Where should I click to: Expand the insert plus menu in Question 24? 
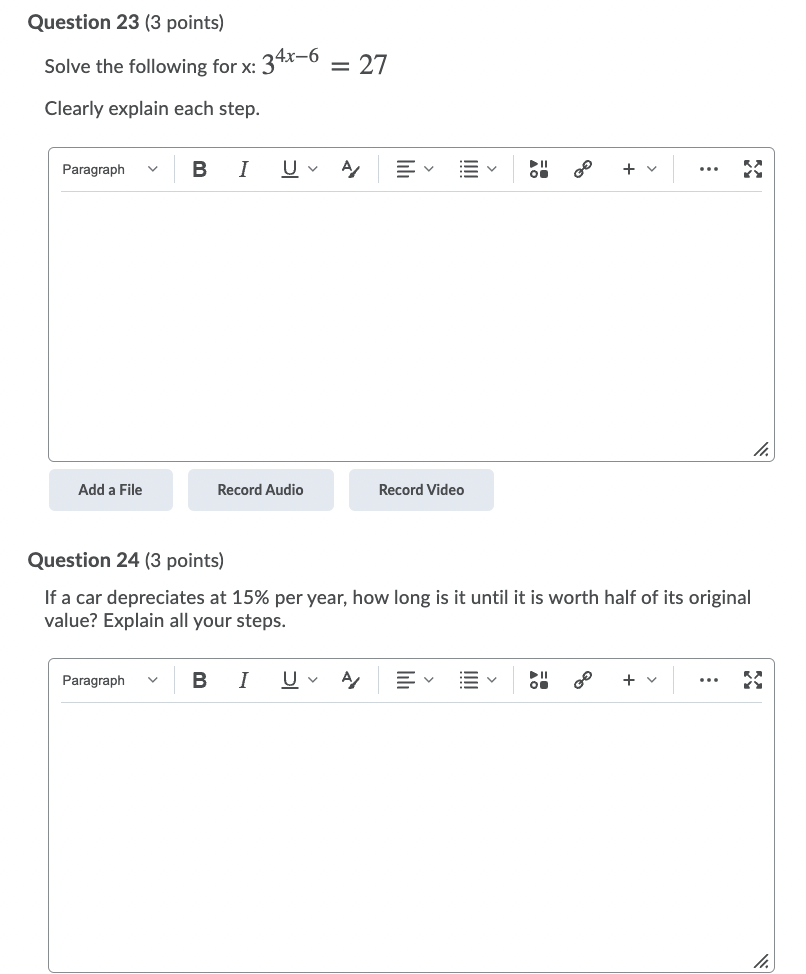[639, 680]
